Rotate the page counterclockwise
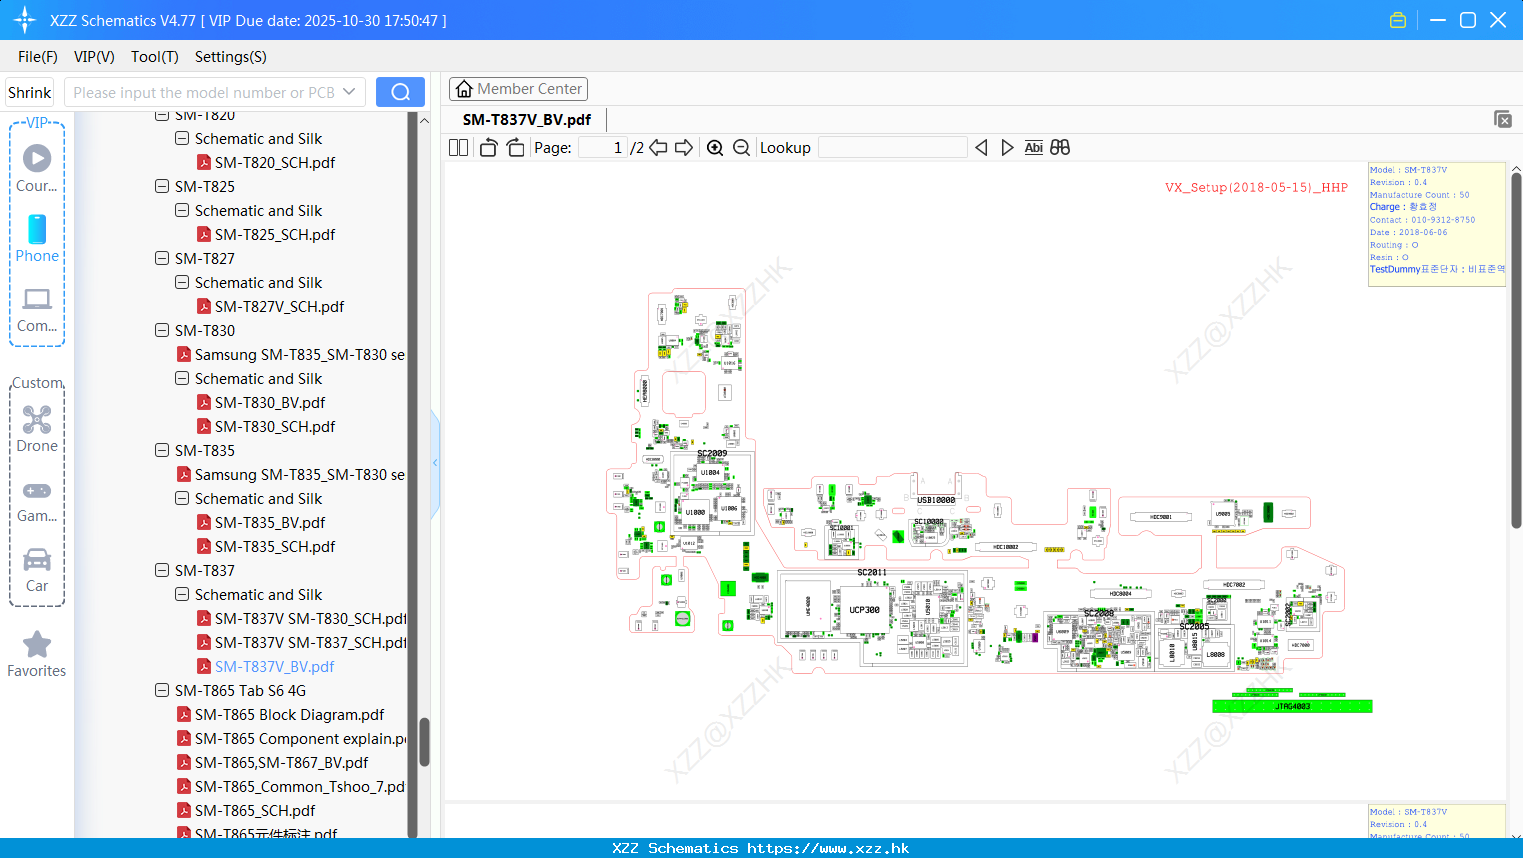The width and height of the screenshot is (1523, 858). click(488, 147)
